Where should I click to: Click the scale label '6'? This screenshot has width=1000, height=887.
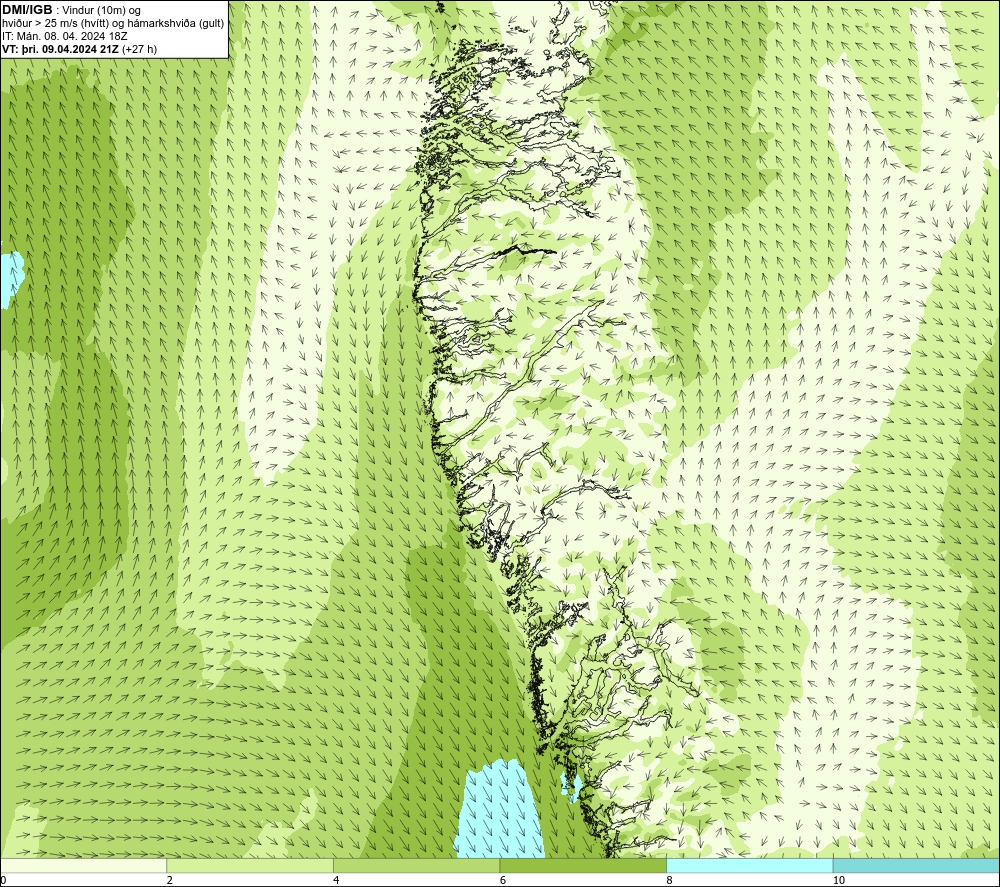503,880
